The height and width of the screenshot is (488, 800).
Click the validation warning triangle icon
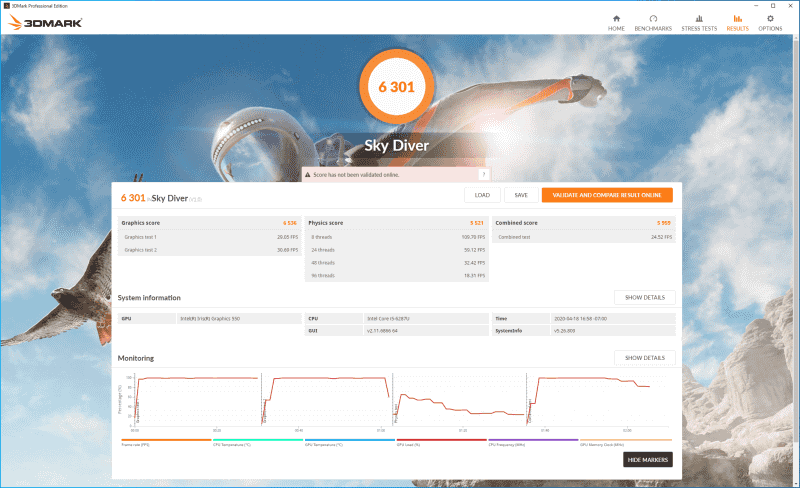tap(308, 175)
